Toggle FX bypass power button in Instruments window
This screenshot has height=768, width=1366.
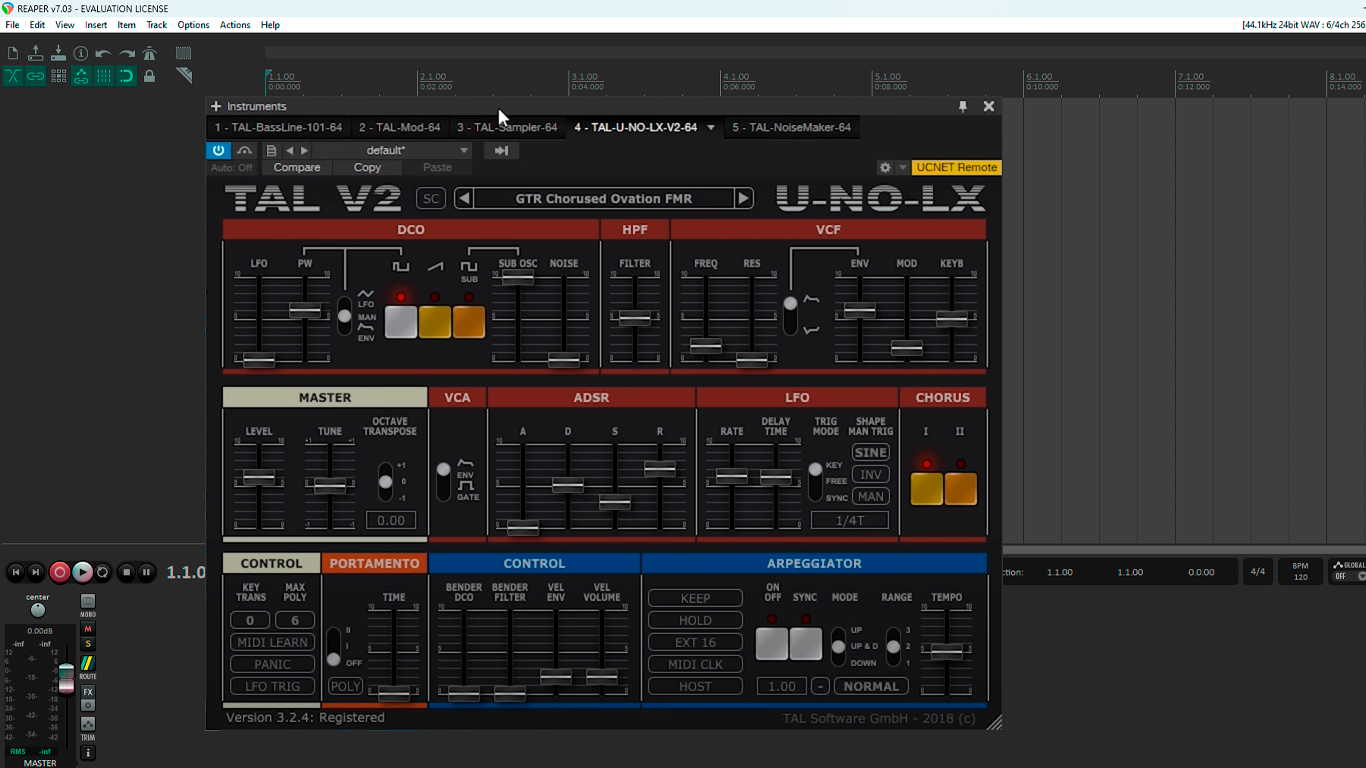coord(218,150)
